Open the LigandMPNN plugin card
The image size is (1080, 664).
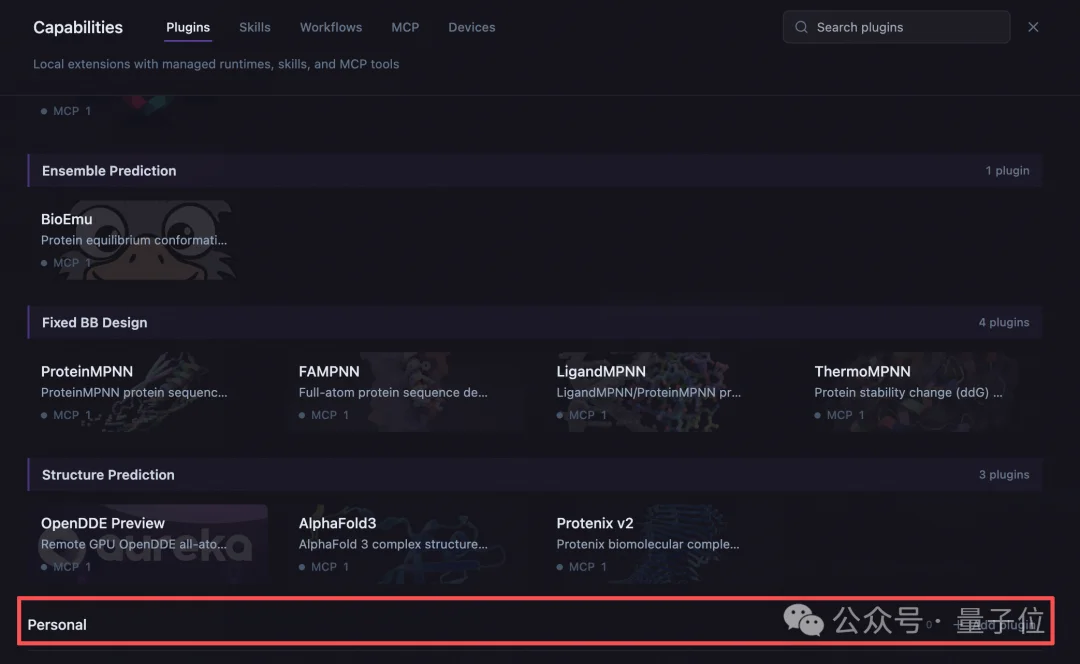(665, 392)
